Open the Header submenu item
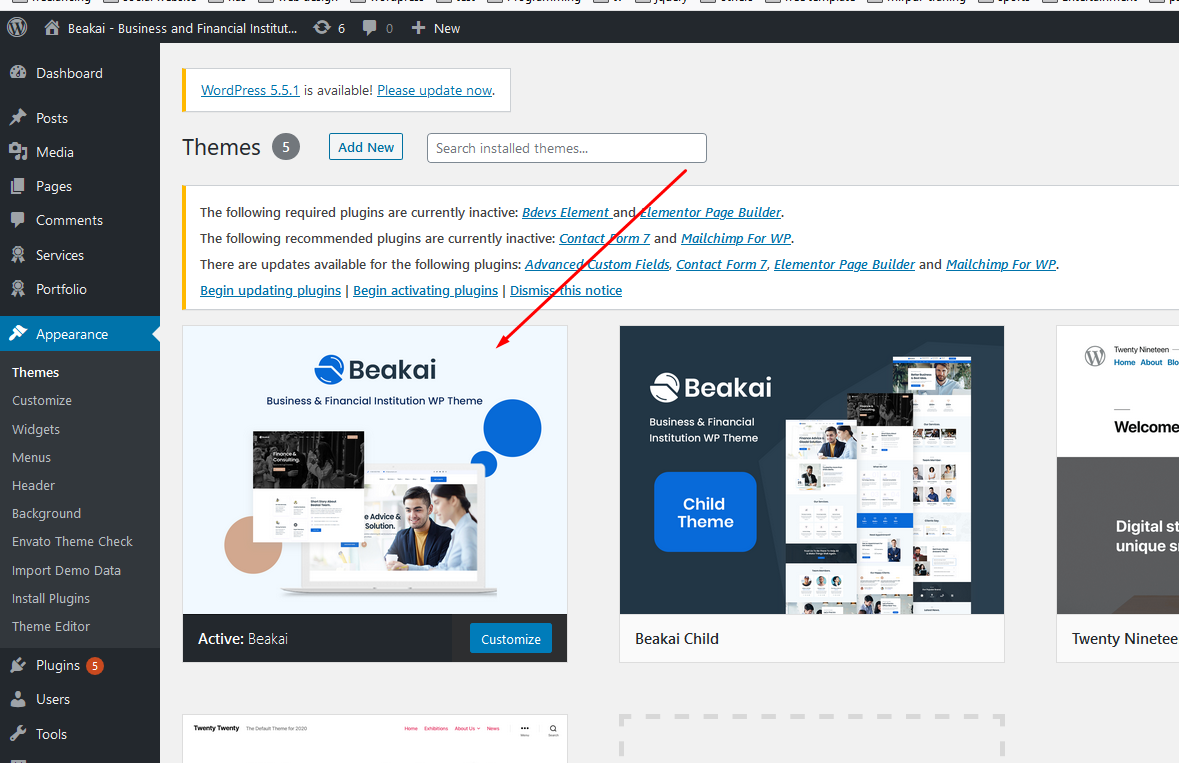The height and width of the screenshot is (763, 1179). (33, 486)
